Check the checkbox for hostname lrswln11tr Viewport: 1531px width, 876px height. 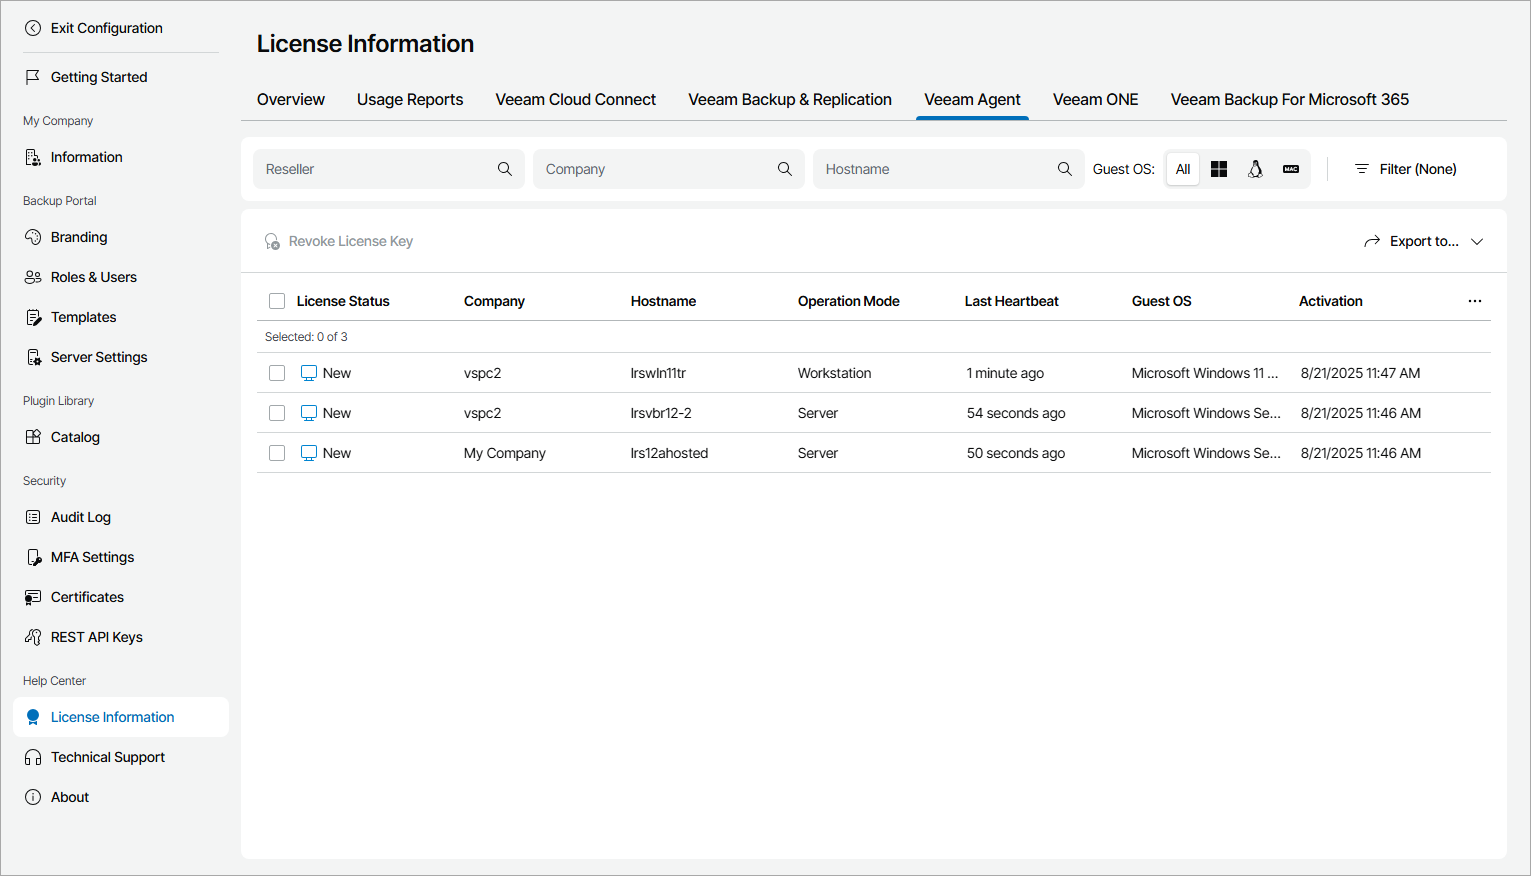point(277,372)
